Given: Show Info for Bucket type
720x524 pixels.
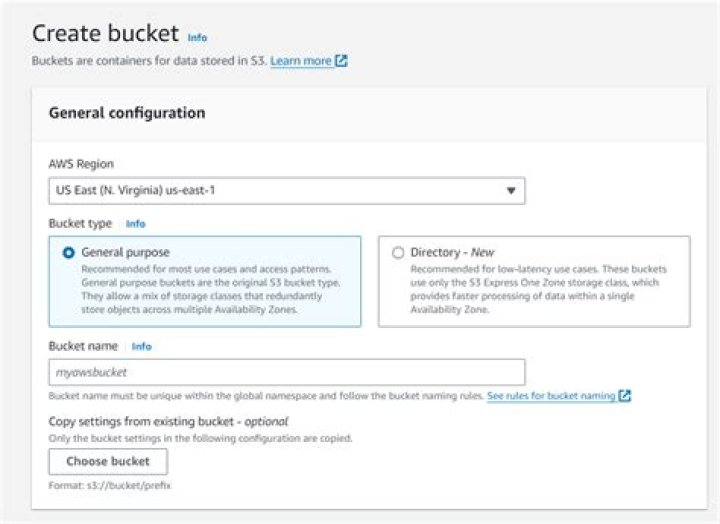Looking at the screenshot, I should click(x=135, y=224).
